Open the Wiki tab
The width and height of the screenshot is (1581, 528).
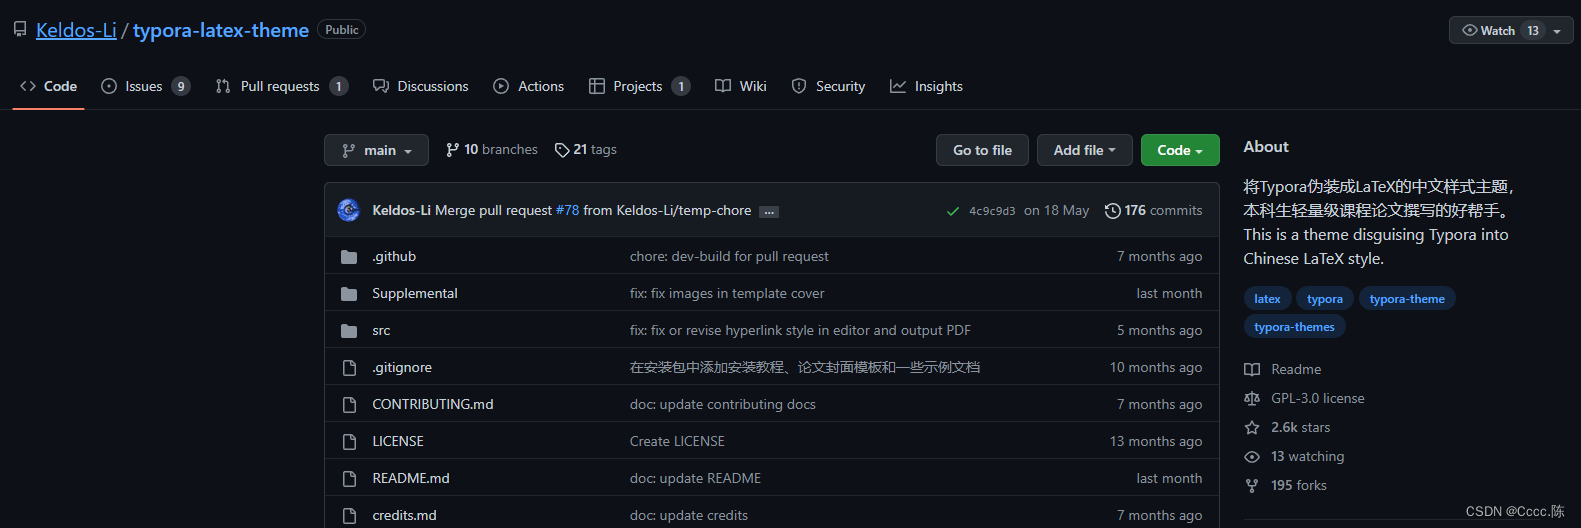coord(741,86)
